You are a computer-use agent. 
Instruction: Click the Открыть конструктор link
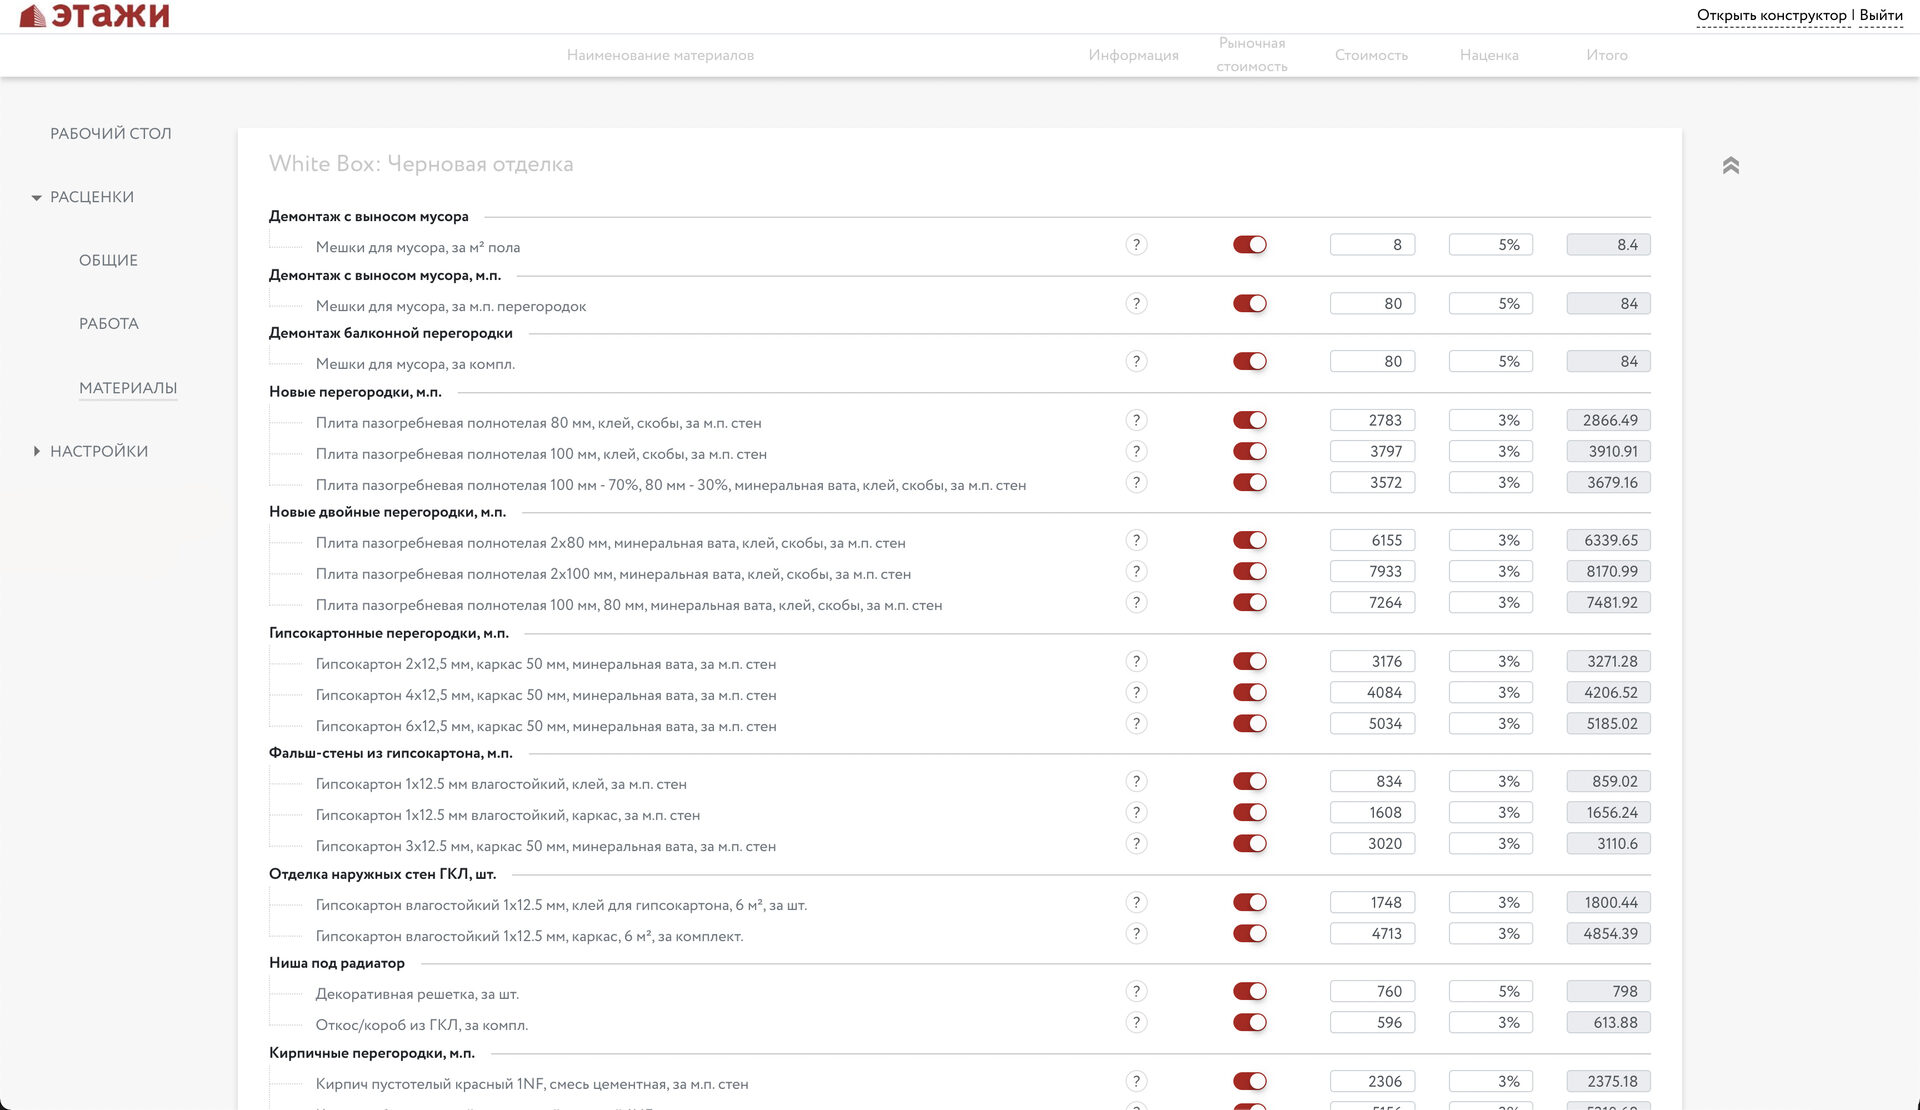[1771, 16]
